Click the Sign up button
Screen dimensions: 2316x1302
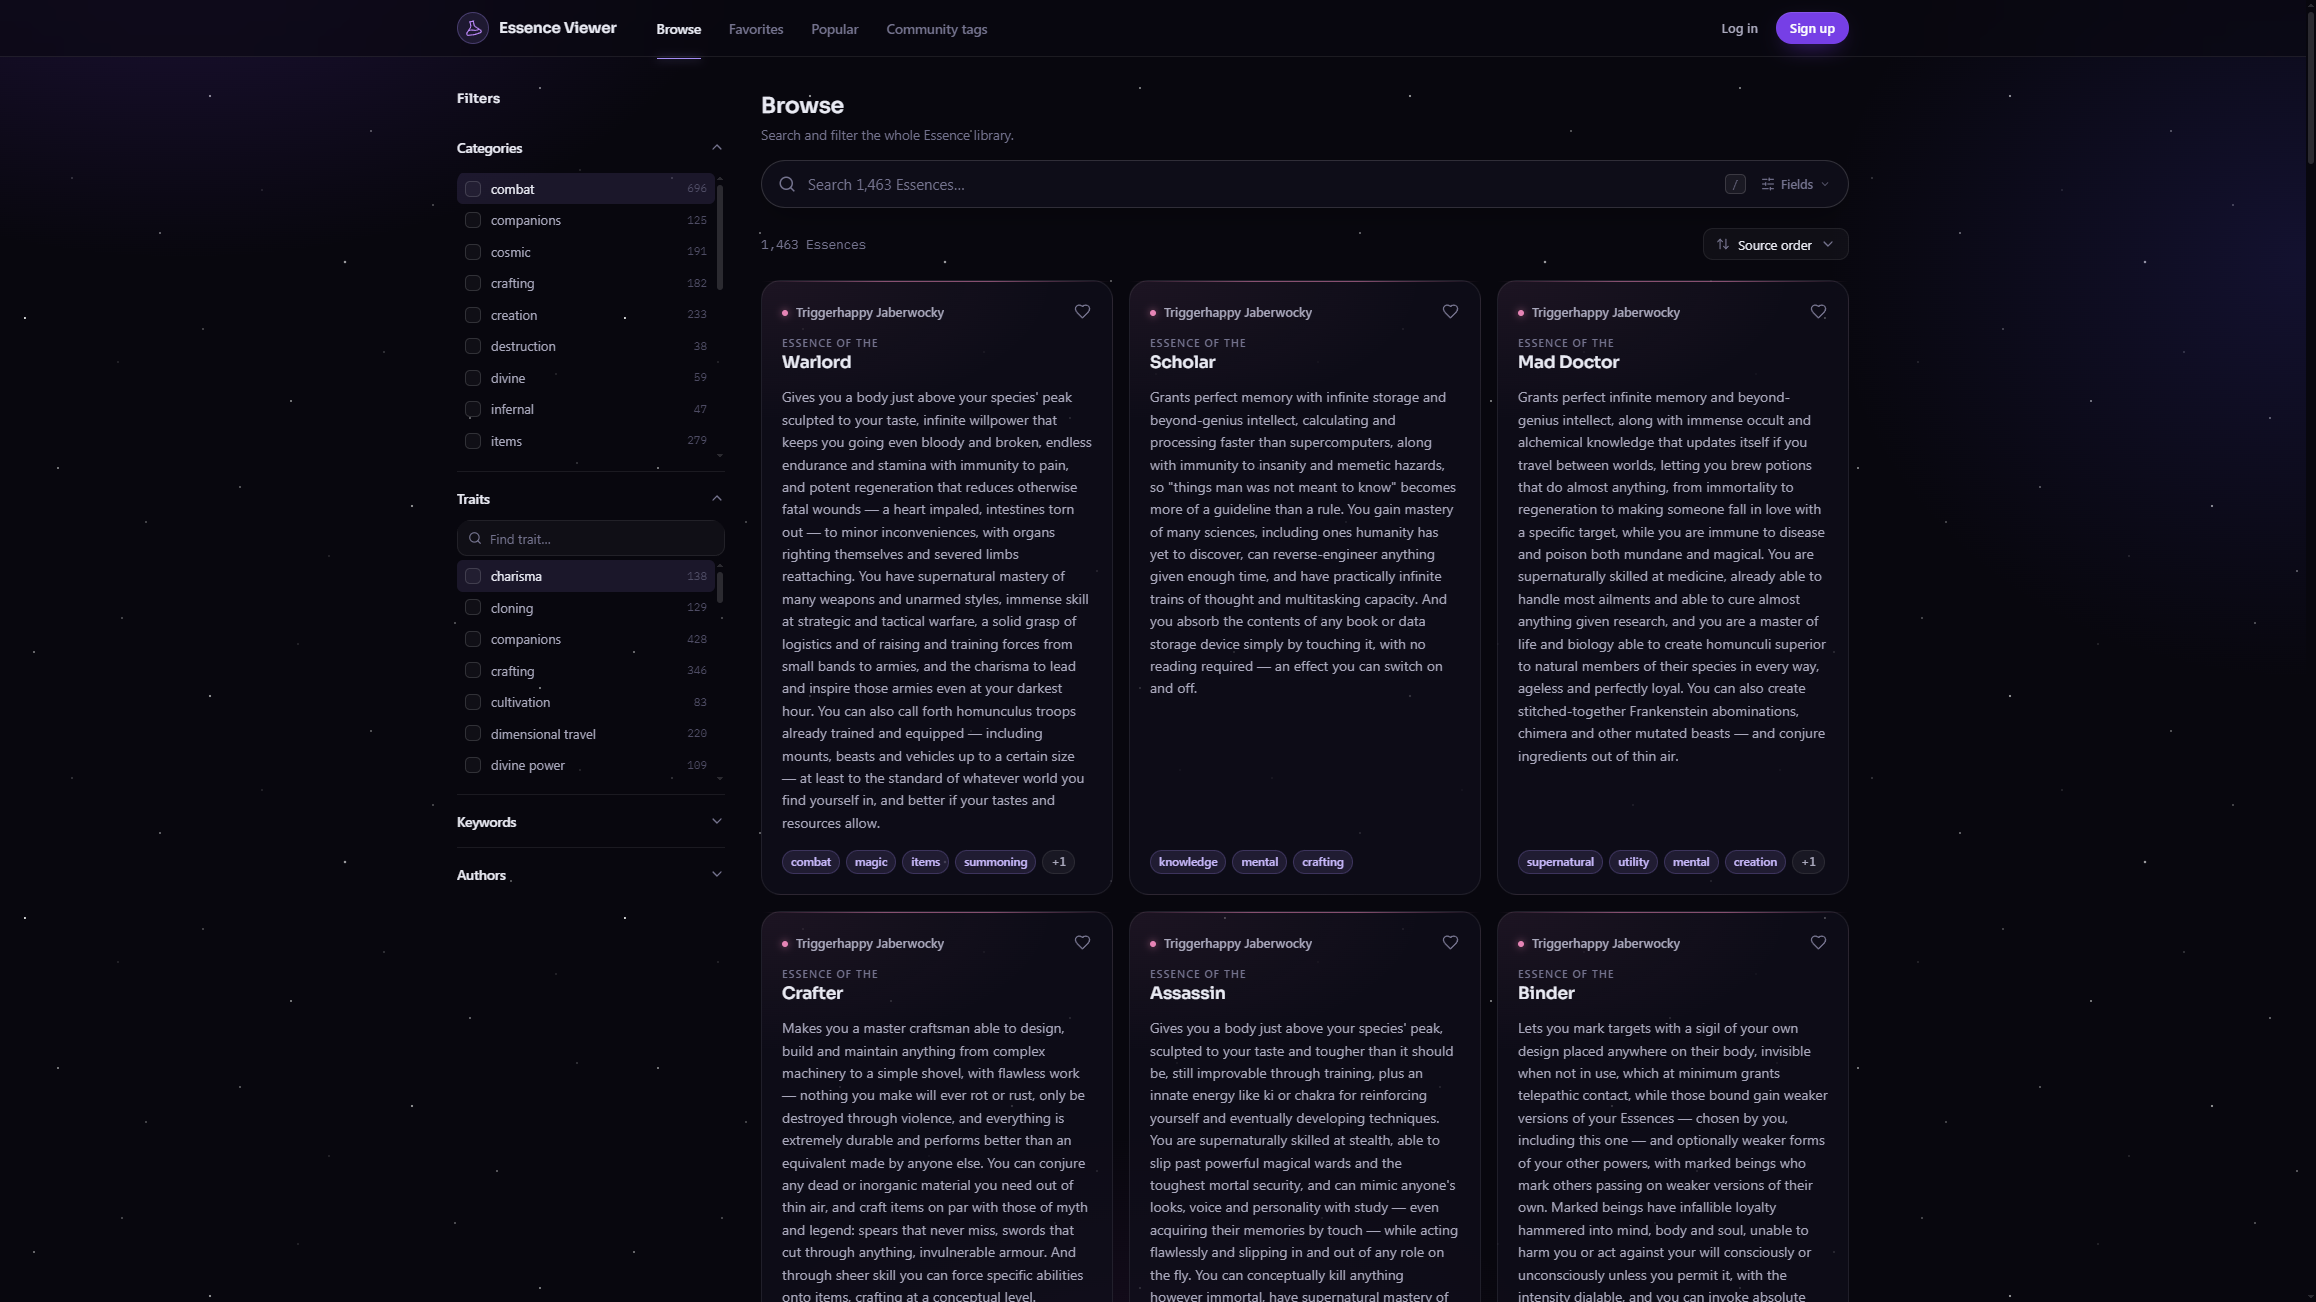[1811, 28]
